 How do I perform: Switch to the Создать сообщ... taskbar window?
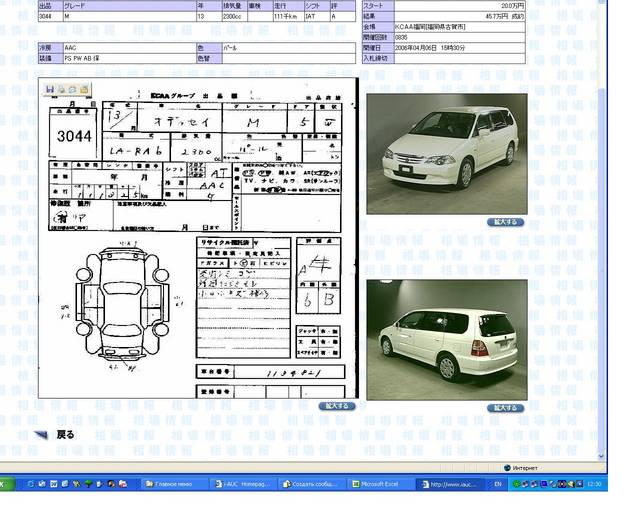pyautogui.click(x=311, y=484)
